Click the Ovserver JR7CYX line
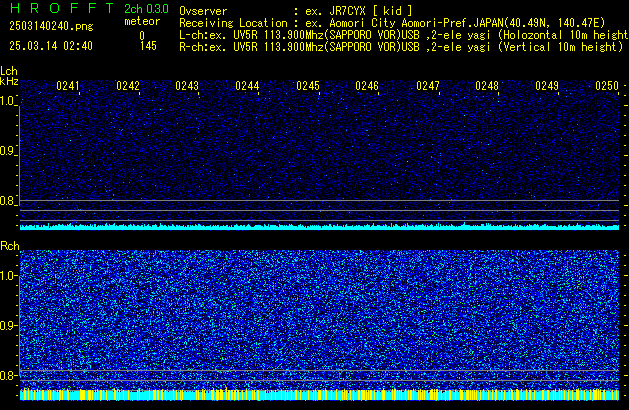Screen dimensions: 629x410 point(296,11)
